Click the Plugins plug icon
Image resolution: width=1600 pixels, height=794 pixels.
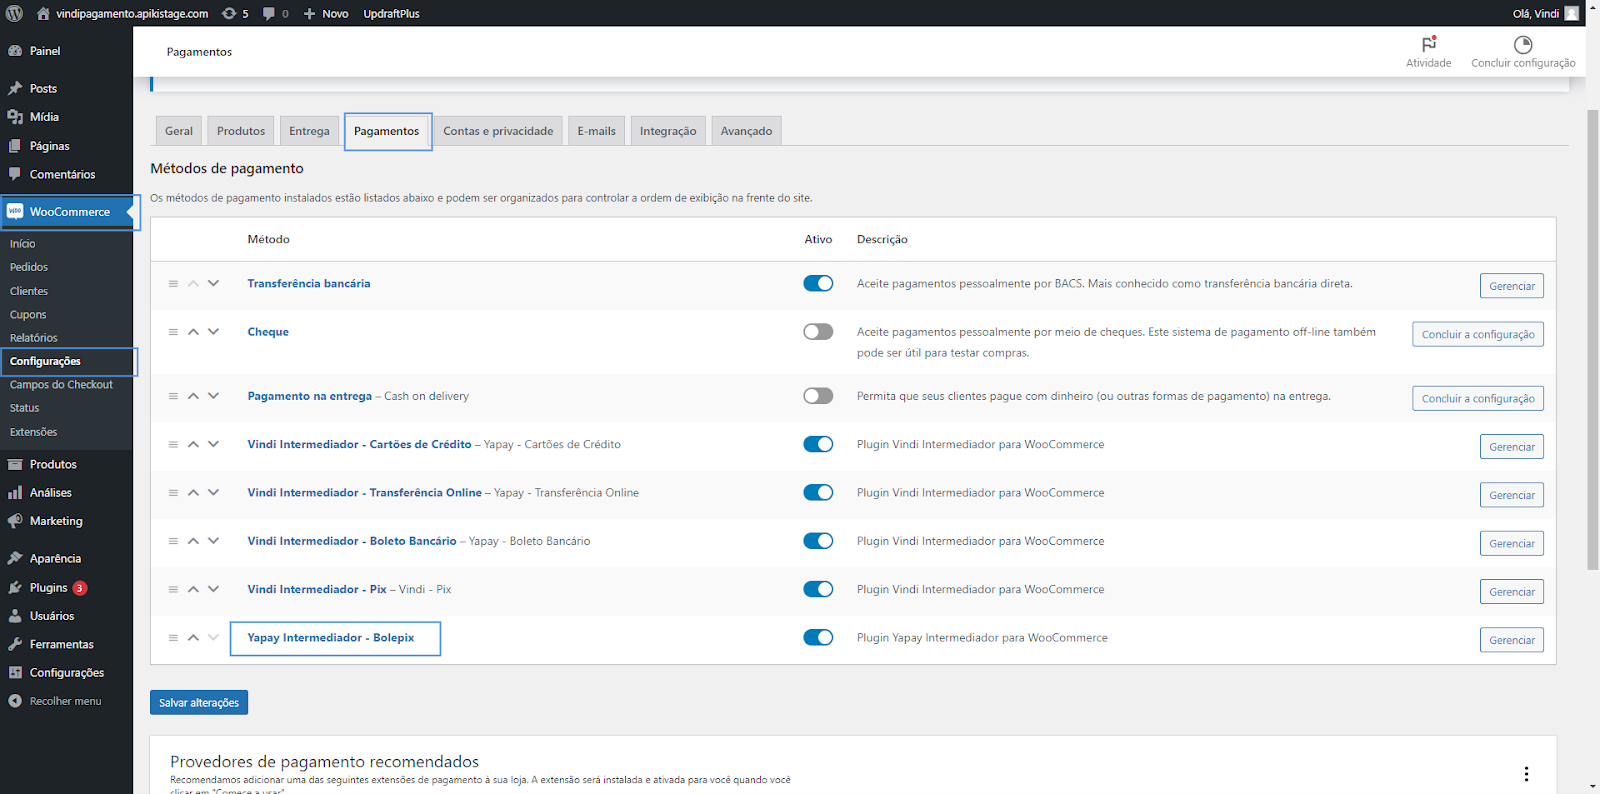click(15, 588)
